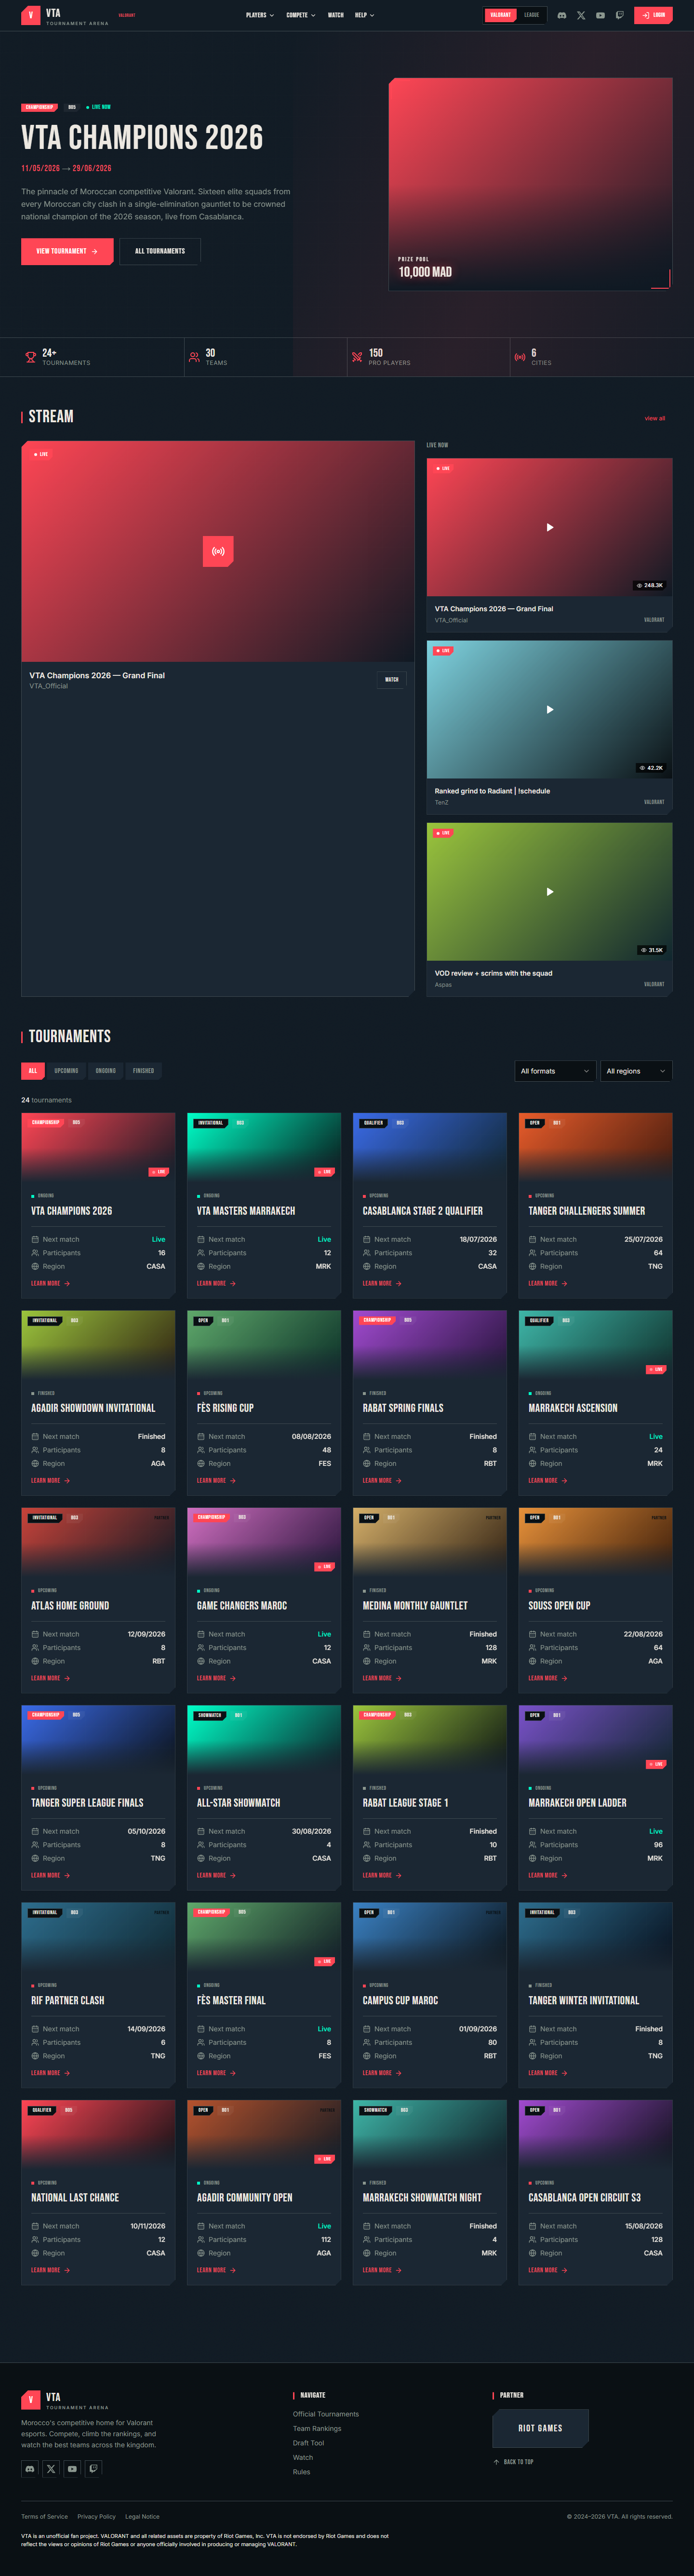
Task: Click the up-arrow icon next to Back to Top
Action: [x=496, y=2462]
